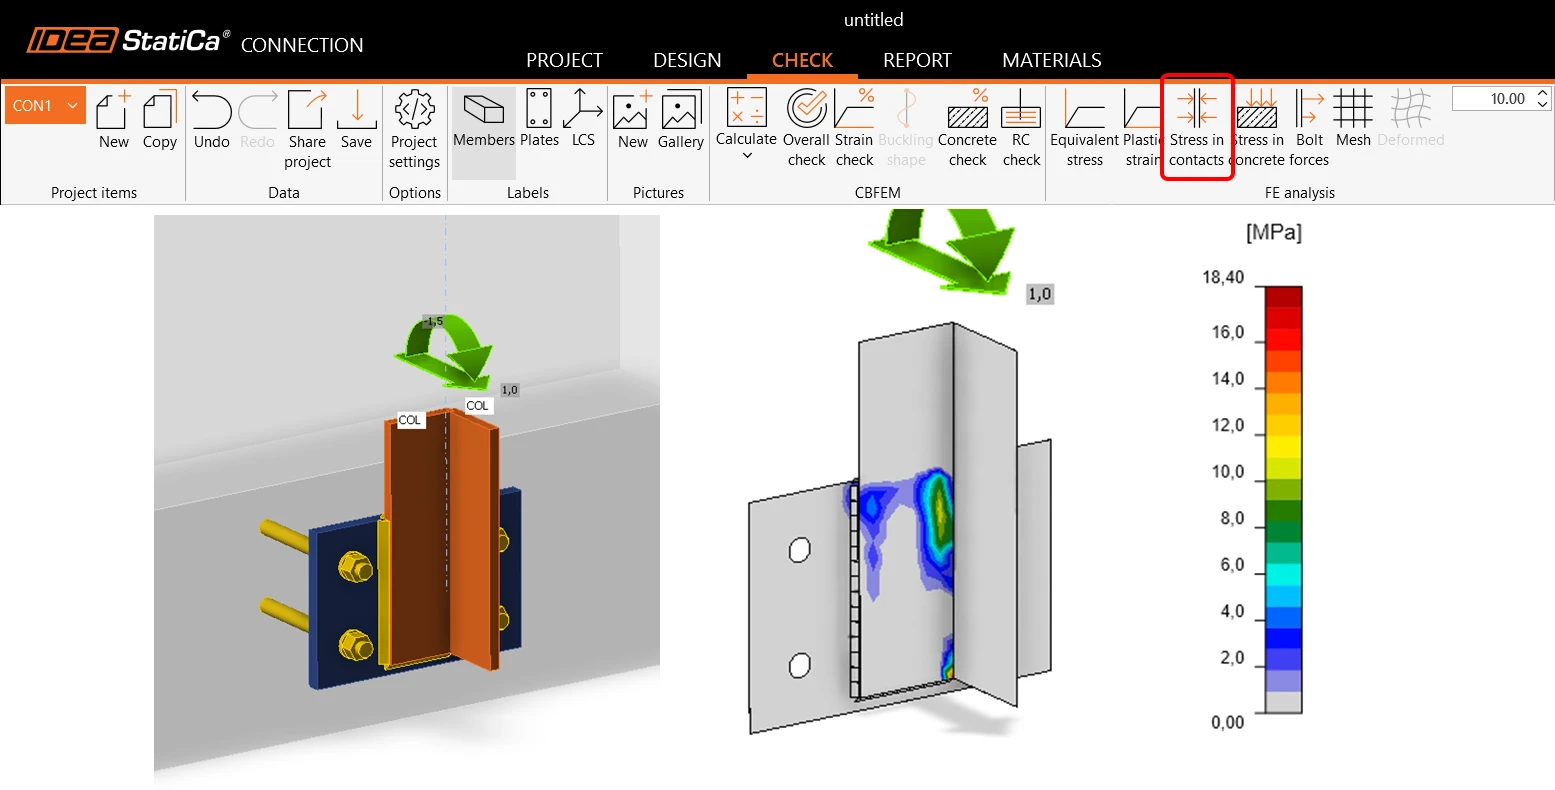Toggle LCS labels display

coord(583,119)
